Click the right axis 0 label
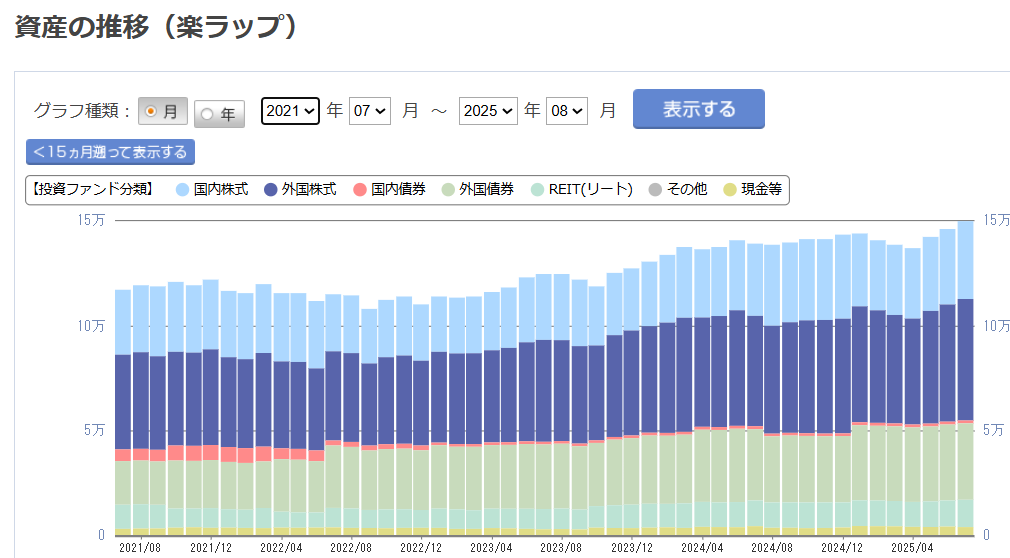This screenshot has width=1010, height=558. (986, 535)
